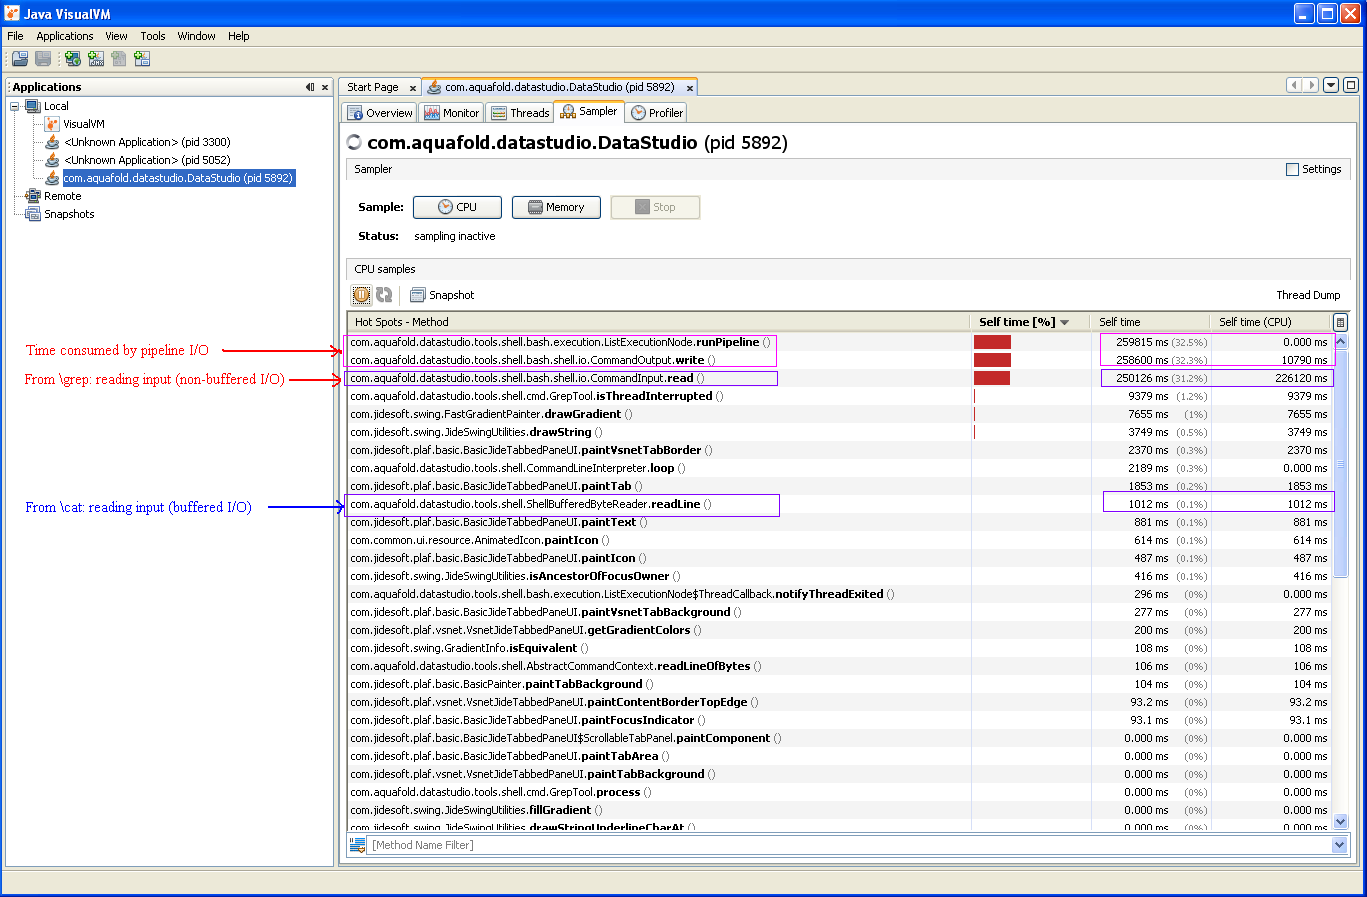
Task: Open the View menu
Action: point(116,36)
